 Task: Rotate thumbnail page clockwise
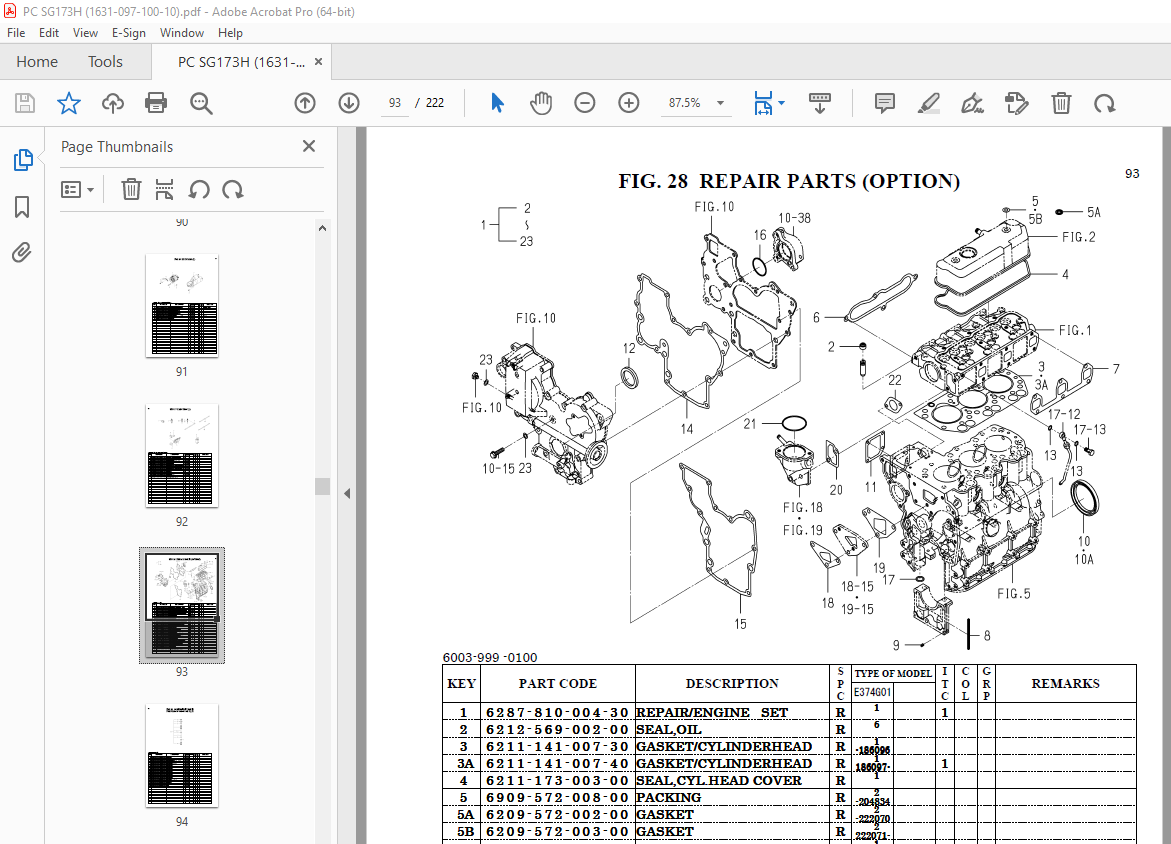pos(232,190)
